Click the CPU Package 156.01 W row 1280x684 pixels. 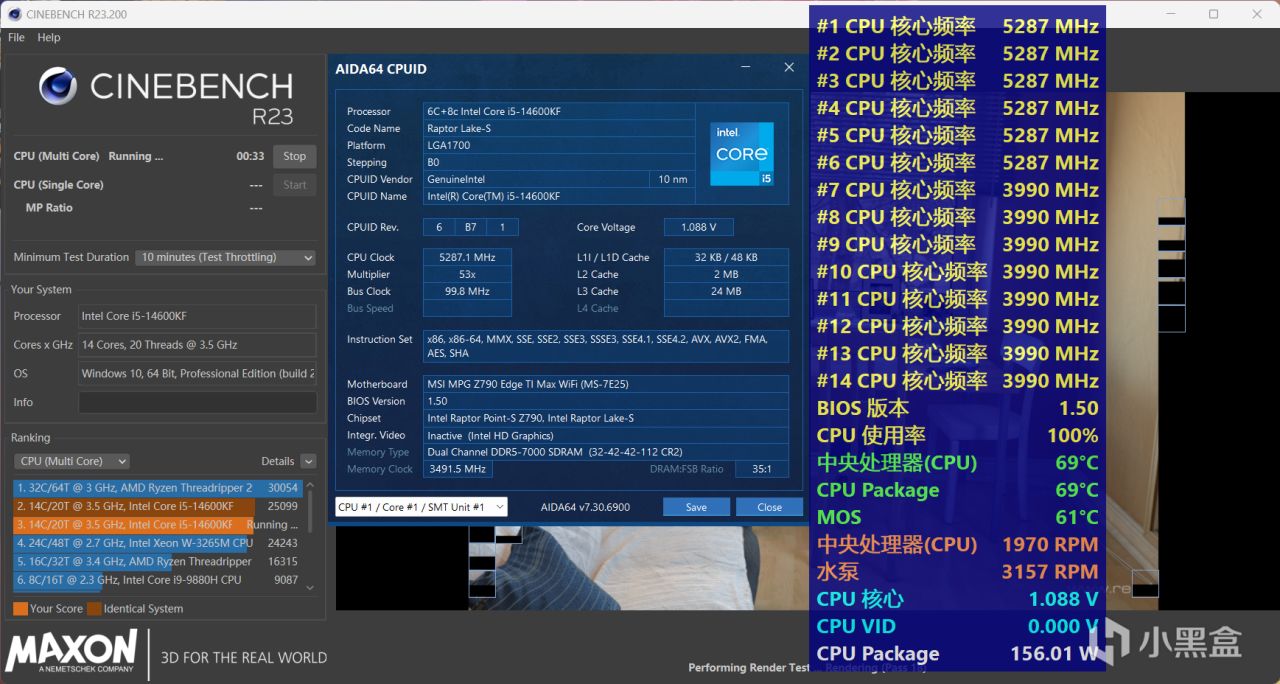[x=957, y=654]
